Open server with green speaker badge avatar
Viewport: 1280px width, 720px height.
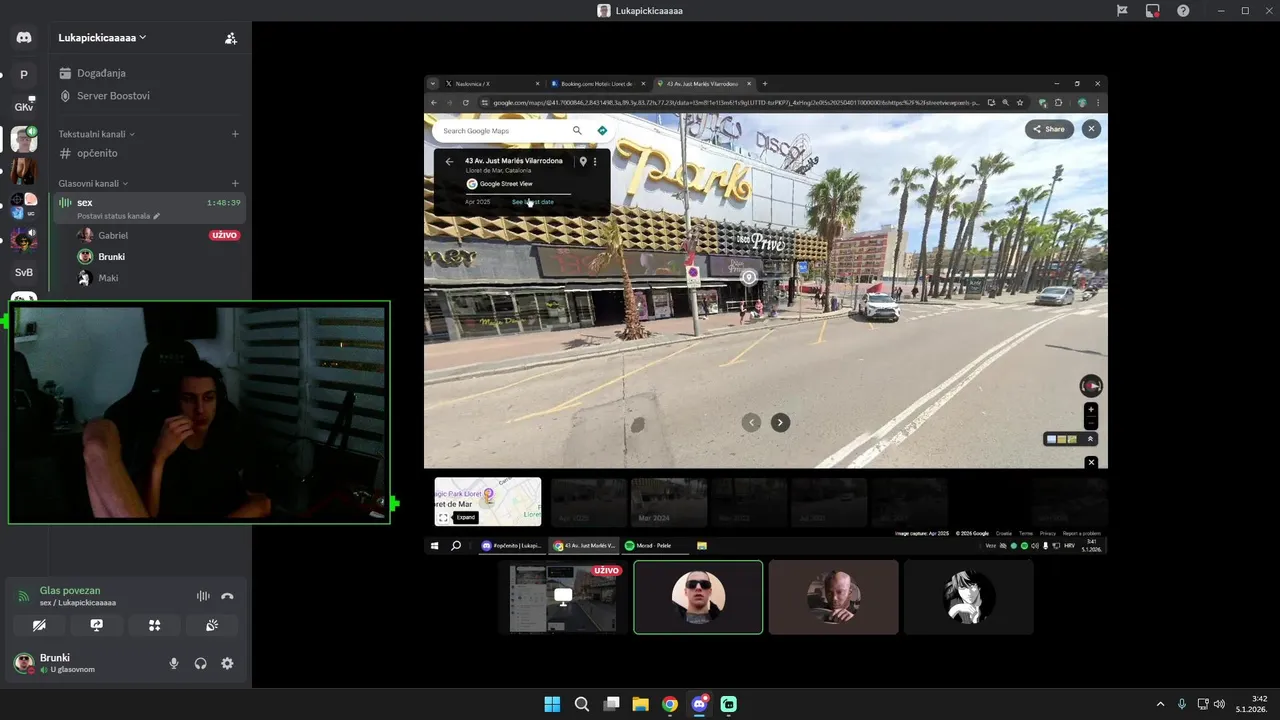click(24, 139)
